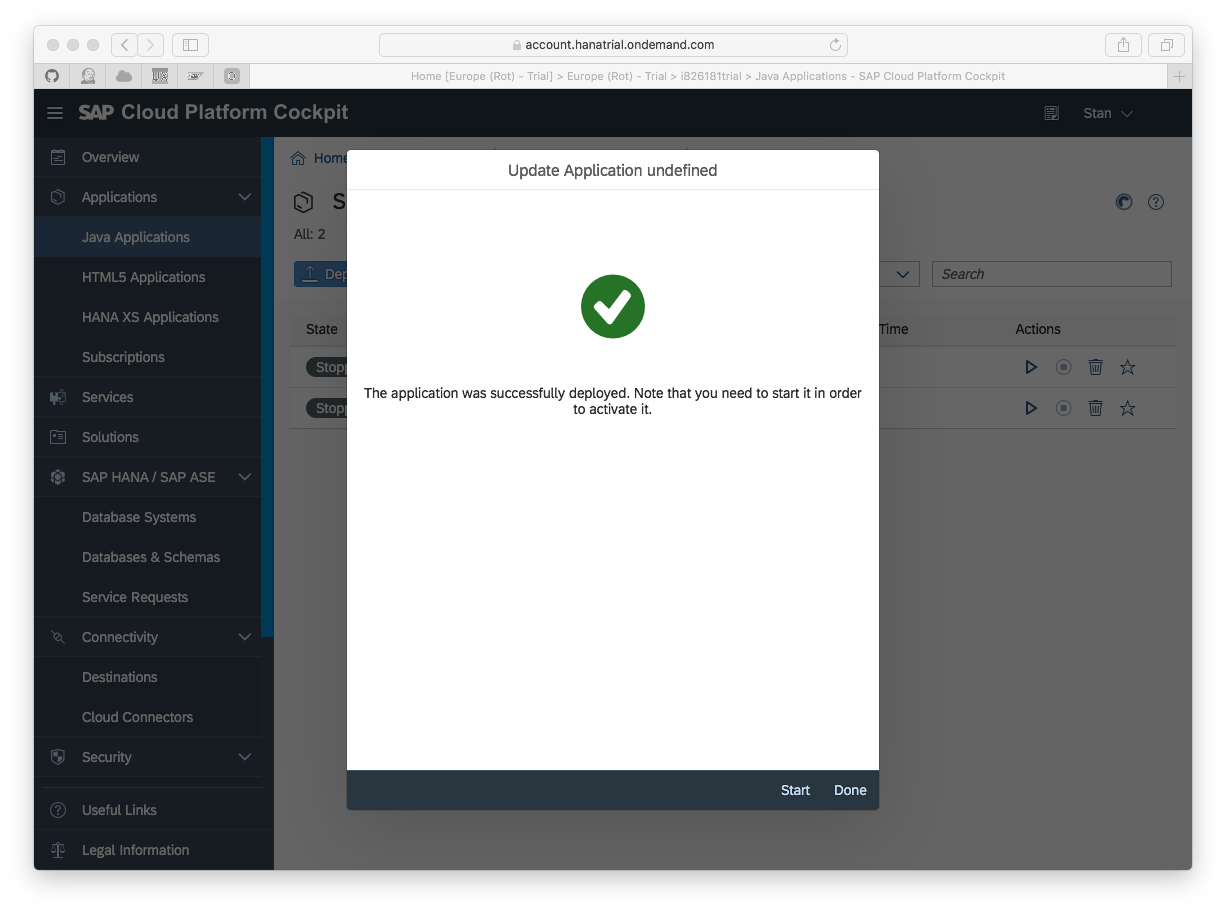
Task: Select the SAP Cloud Platform Cockpit tab
Action: [708, 76]
